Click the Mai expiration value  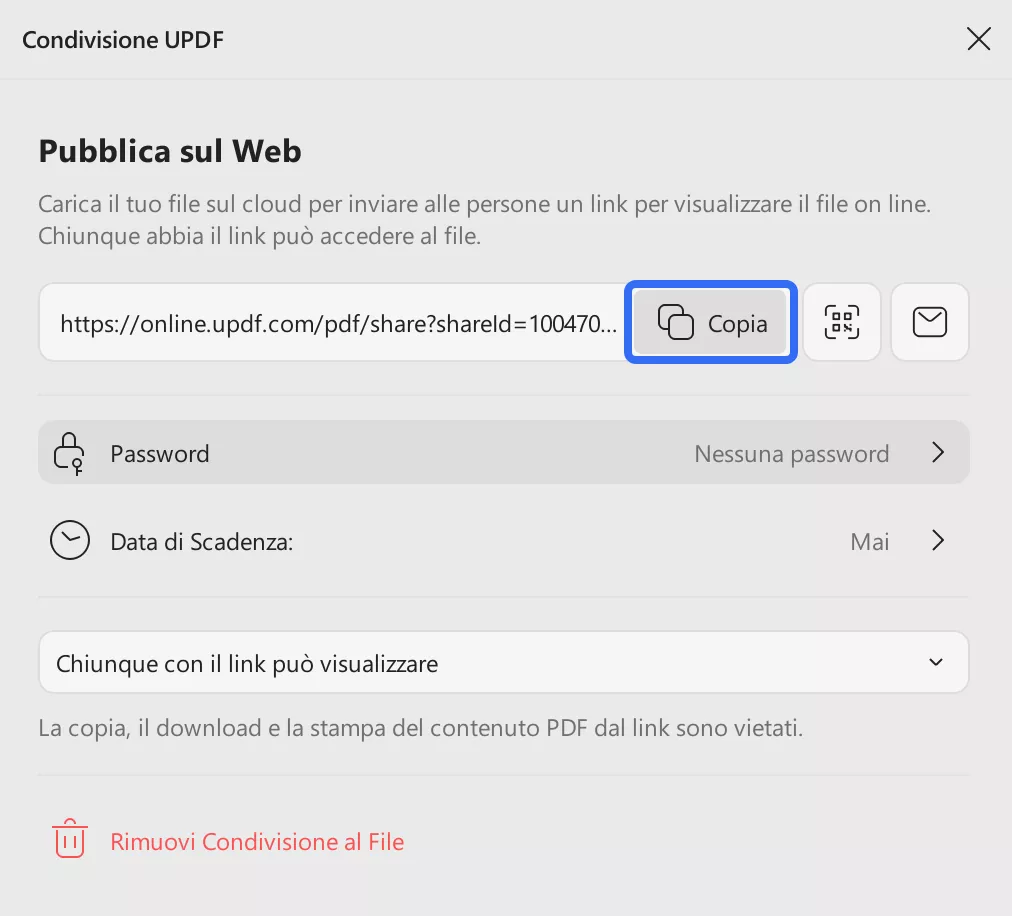(869, 542)
